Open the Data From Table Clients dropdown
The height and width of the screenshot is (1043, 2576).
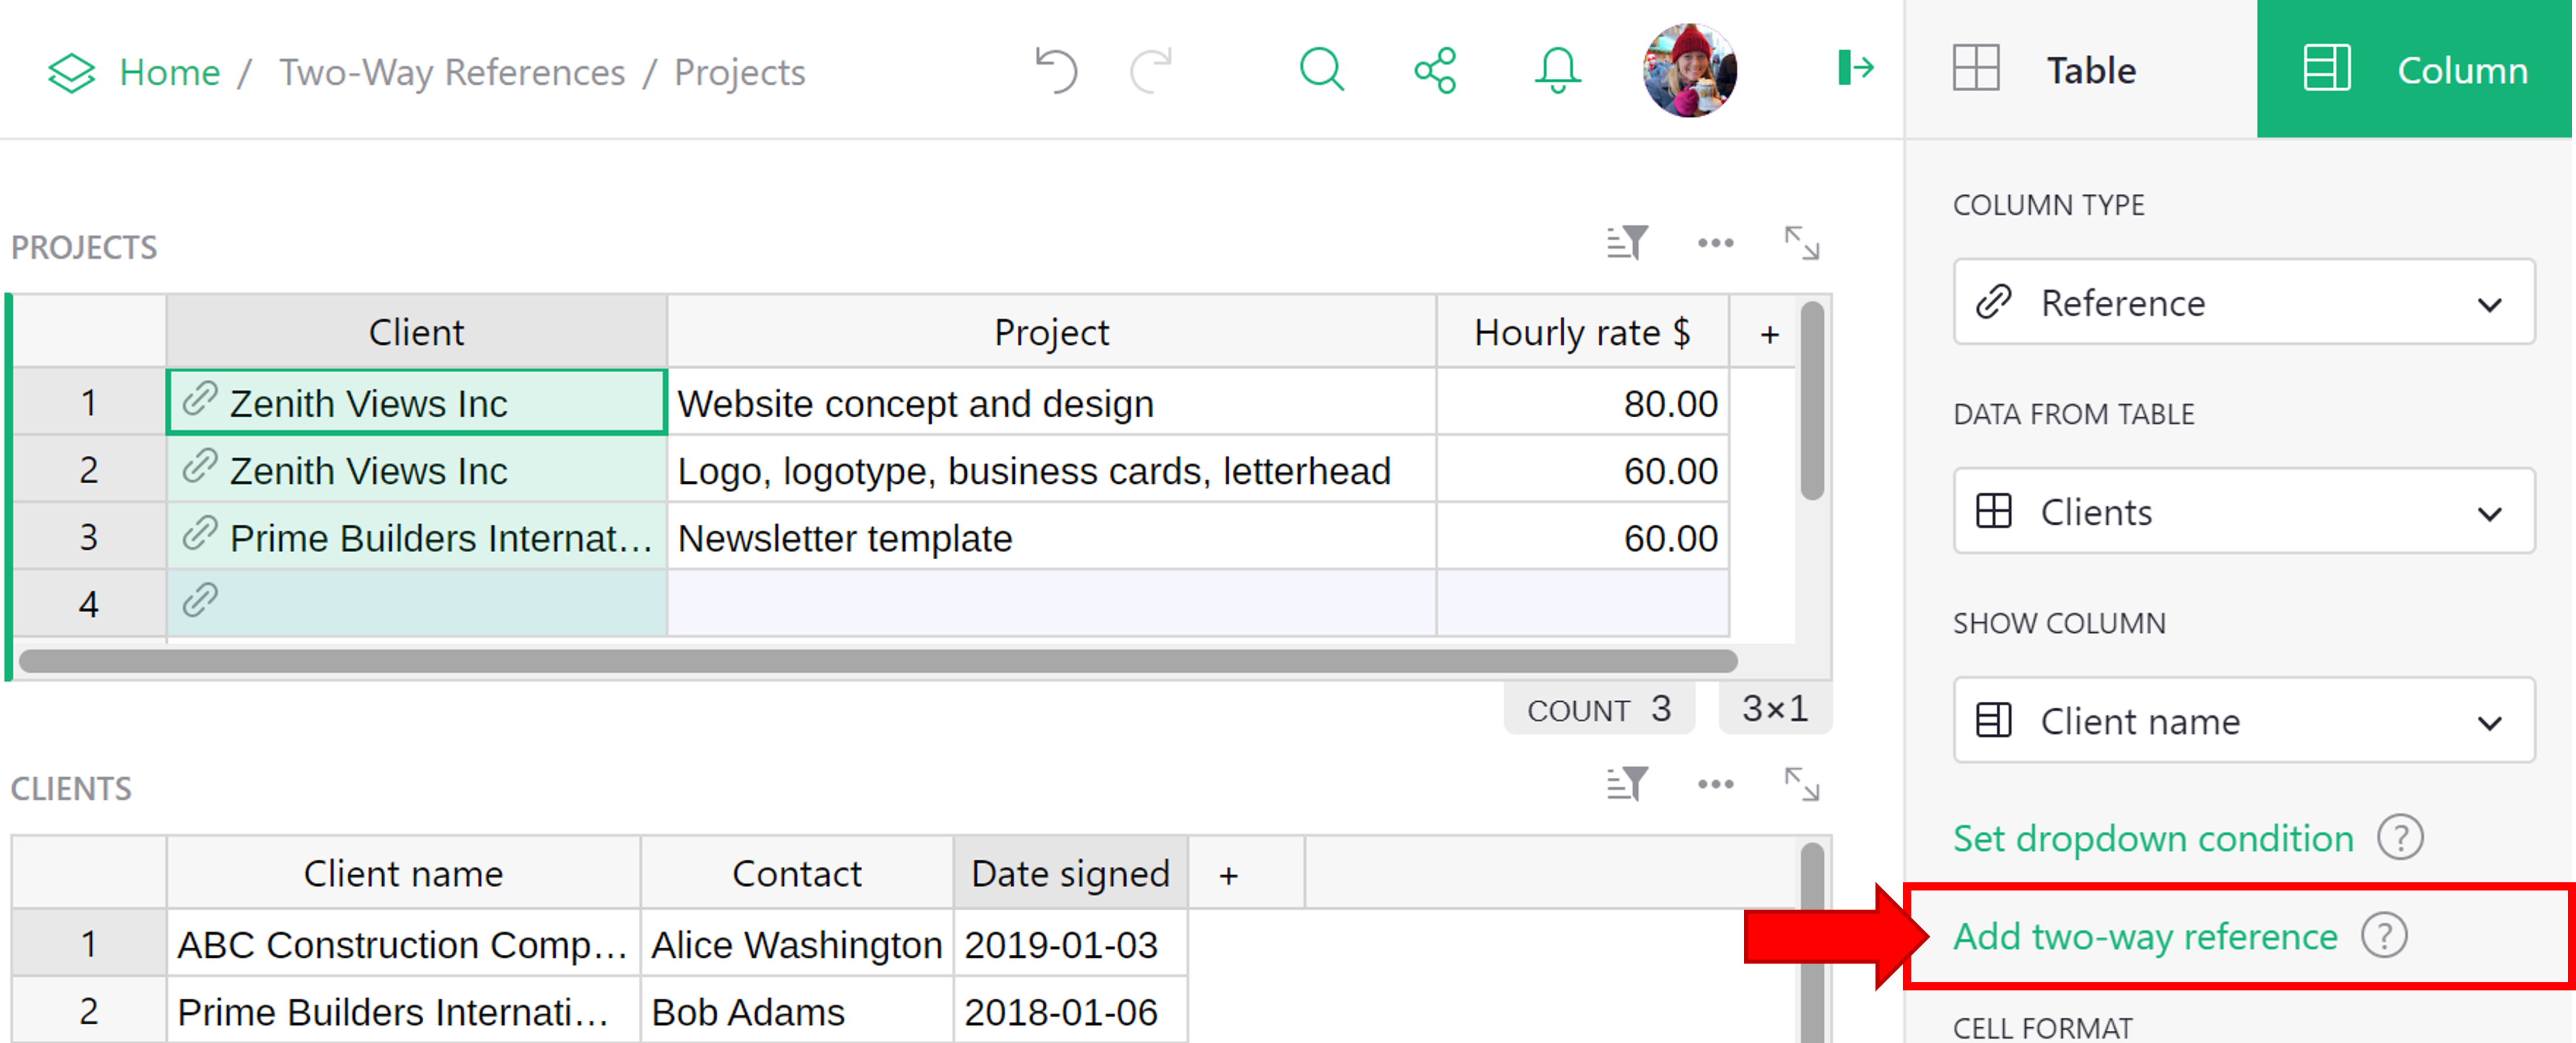2243,512
